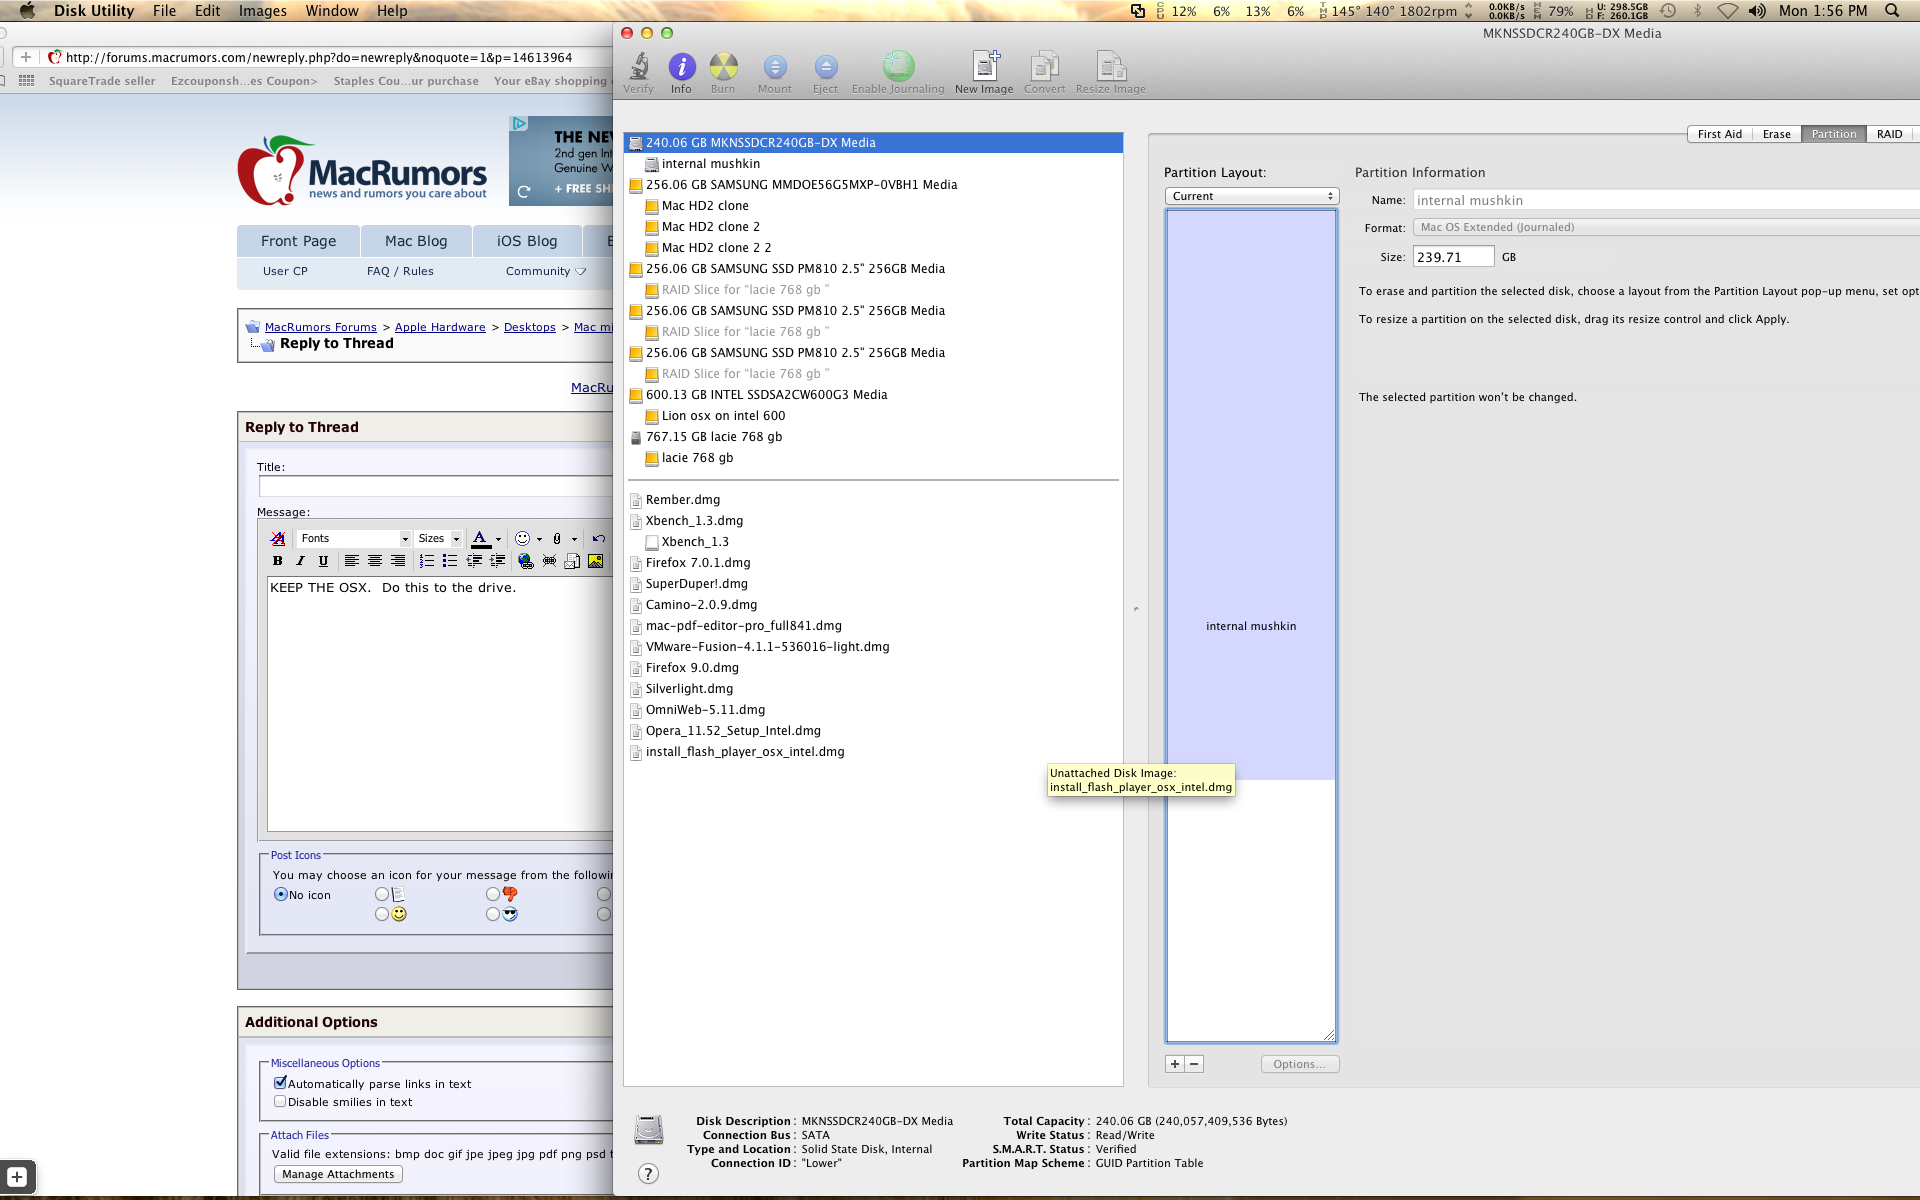
Task: Switch to the Erase tab
Action: (x=1776, y=134)
